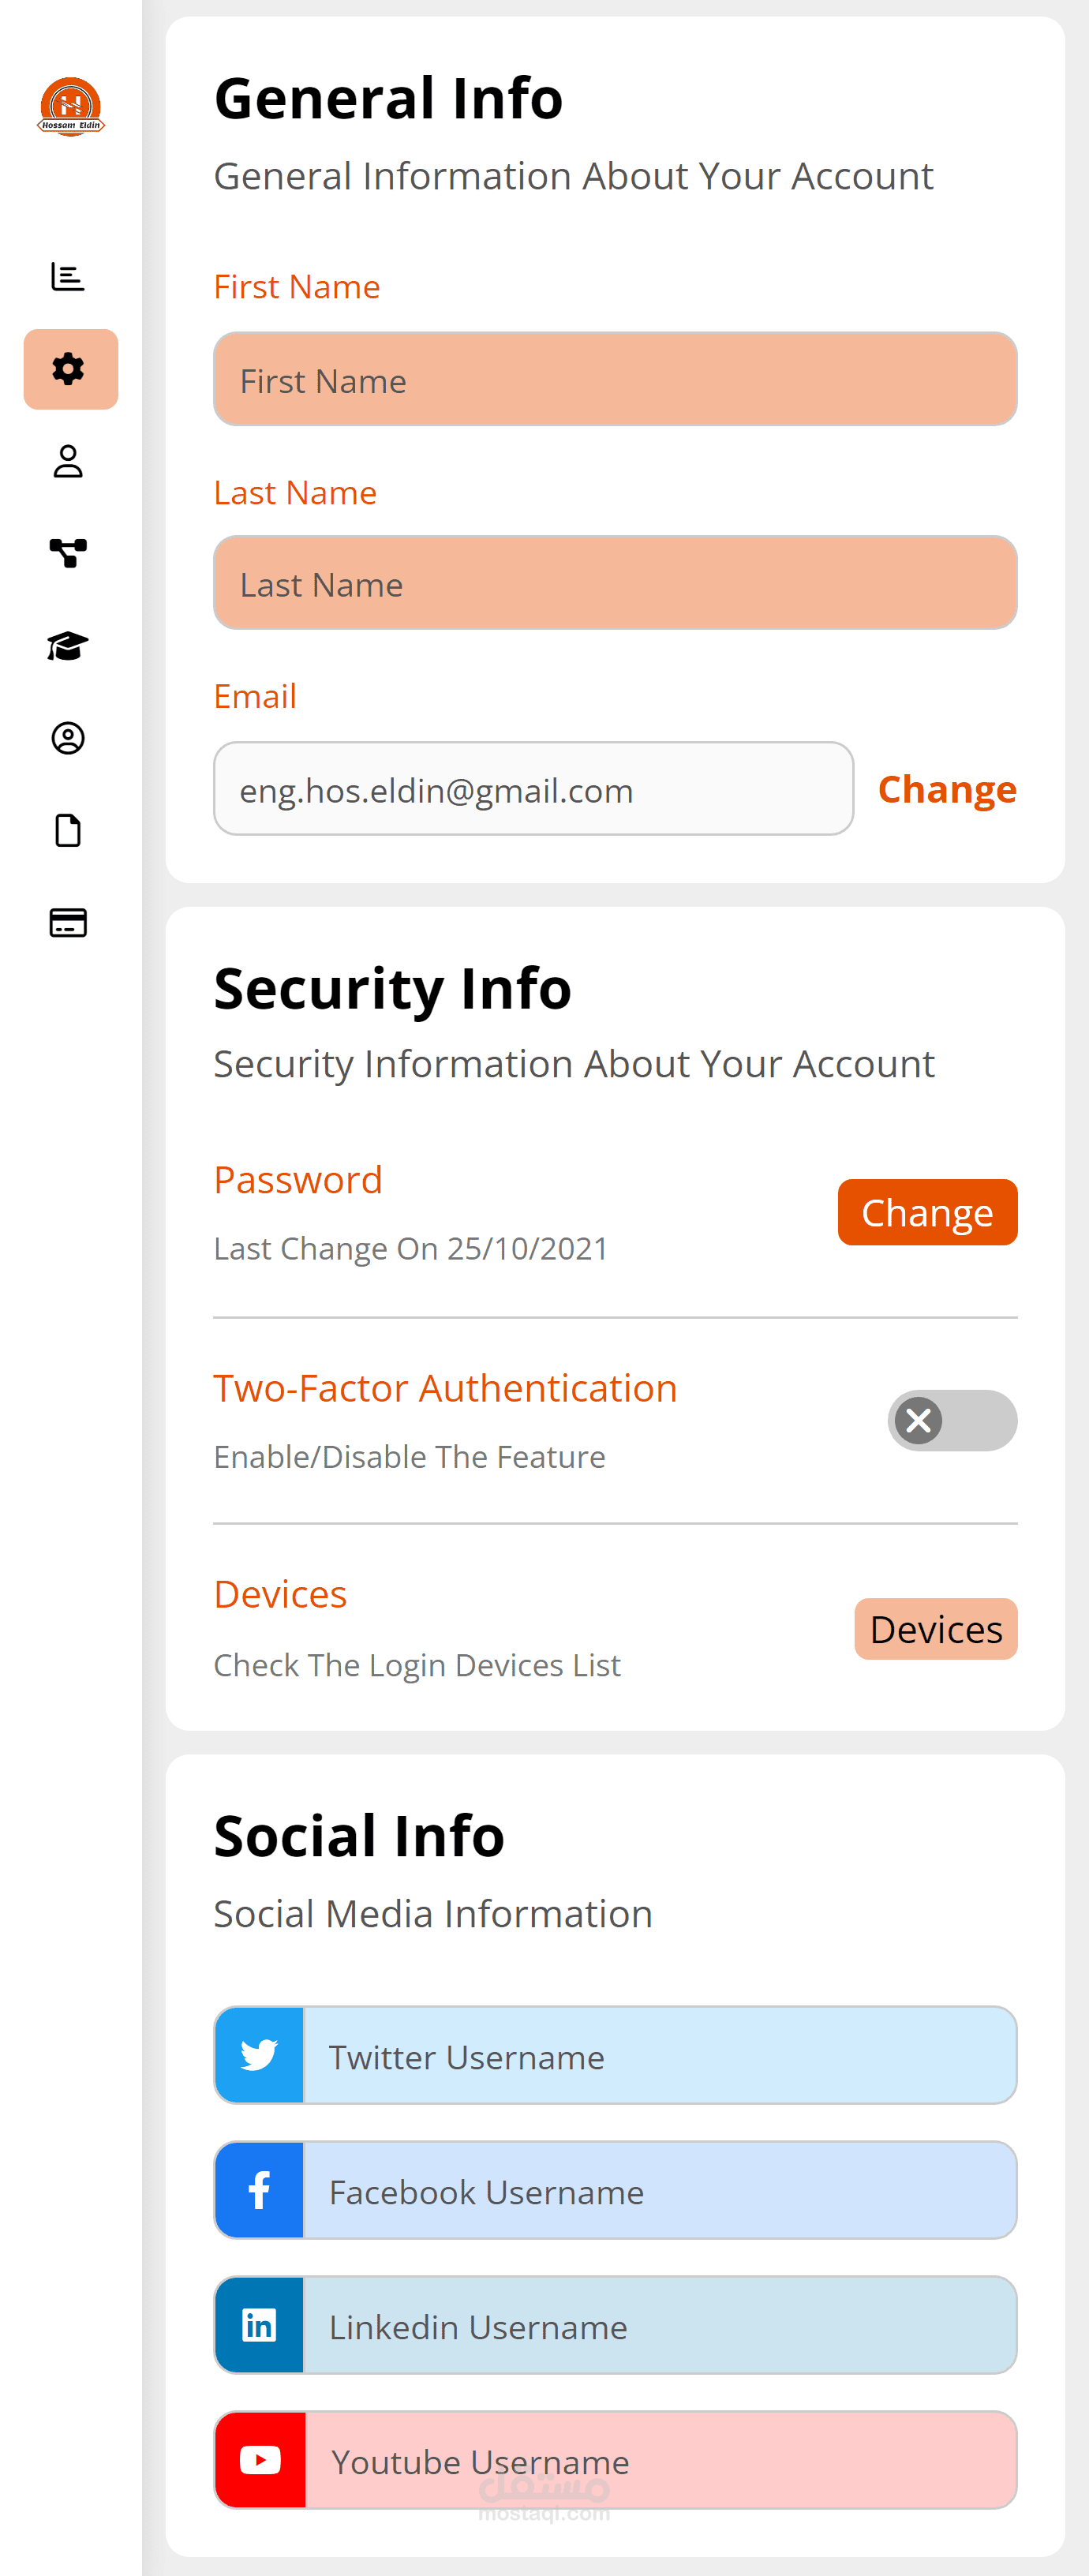The width and height of the screenshot is (1089, 2576).
Task: Open the circled user friends icon
Action: pyautogui.click(x=68, y=738)
